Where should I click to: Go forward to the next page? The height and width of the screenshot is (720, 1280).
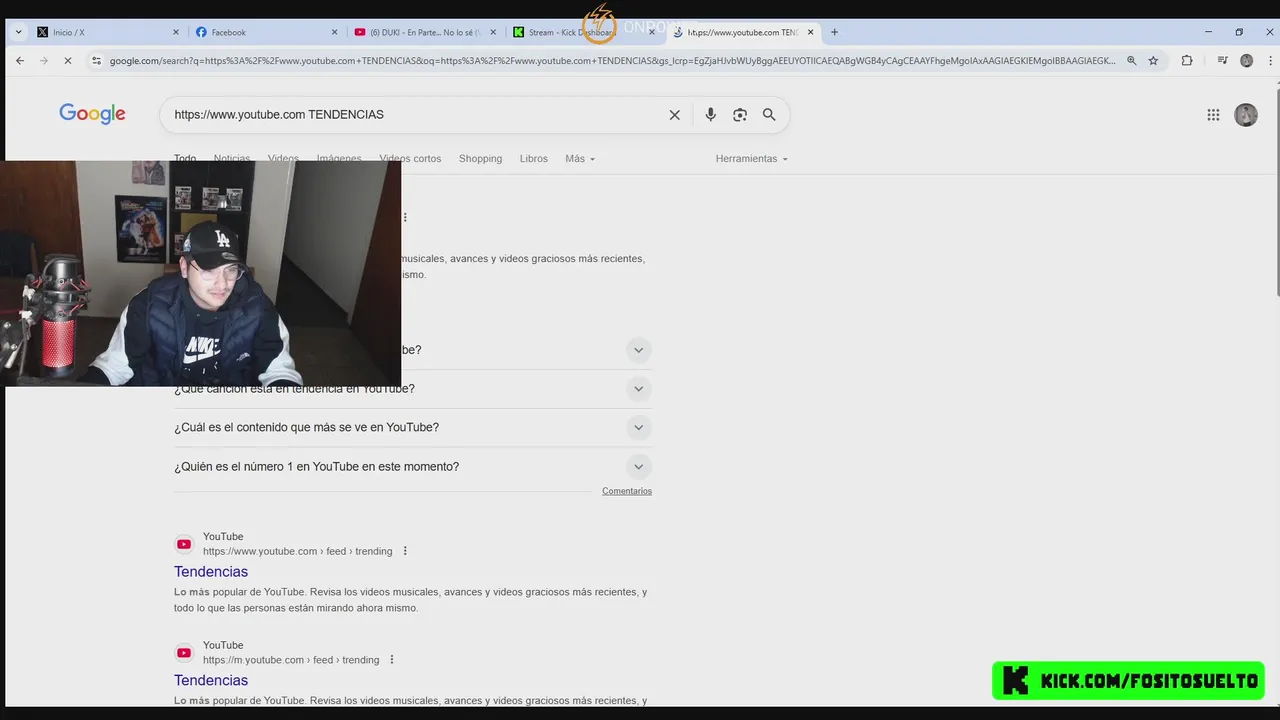(x=43, y=61)
